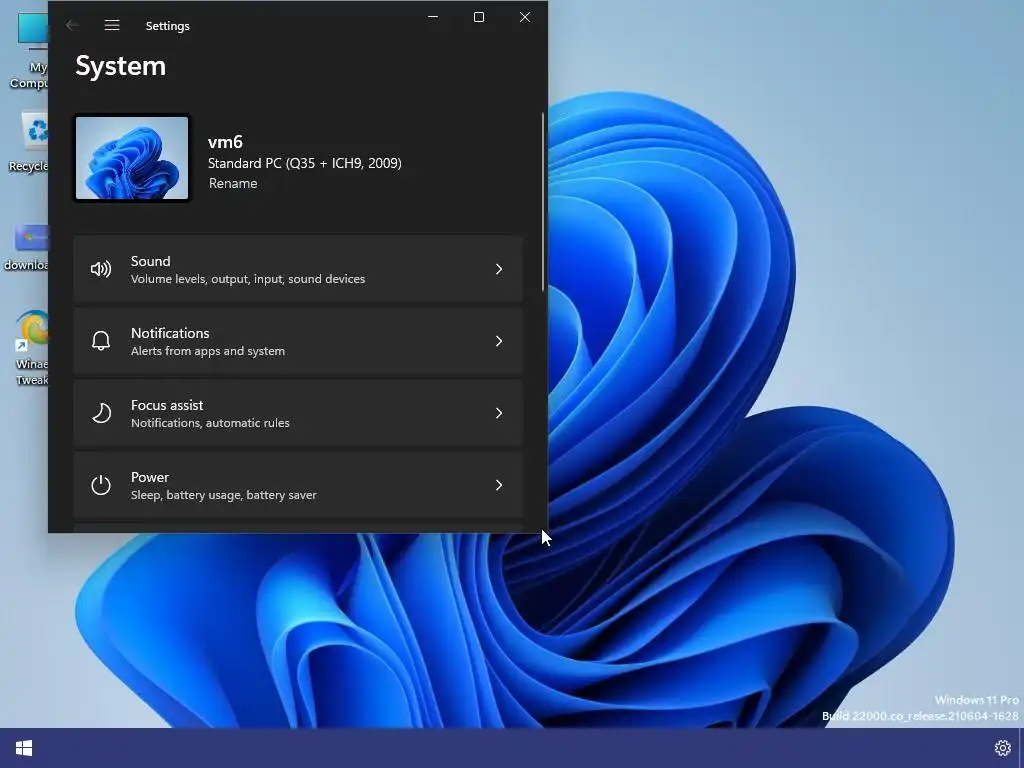Minimize the Settings window
Screen dimensions: 1024x768
pyautogui.click(x=433, y=17)
